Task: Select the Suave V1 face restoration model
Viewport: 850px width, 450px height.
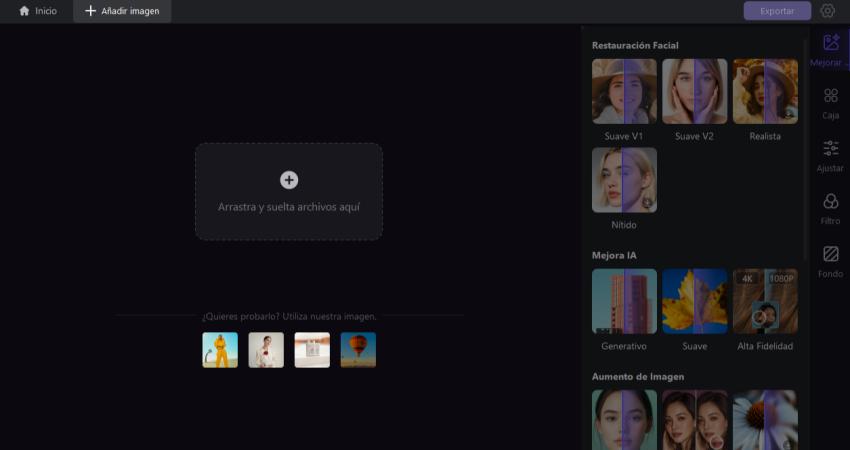Action: 624,91
